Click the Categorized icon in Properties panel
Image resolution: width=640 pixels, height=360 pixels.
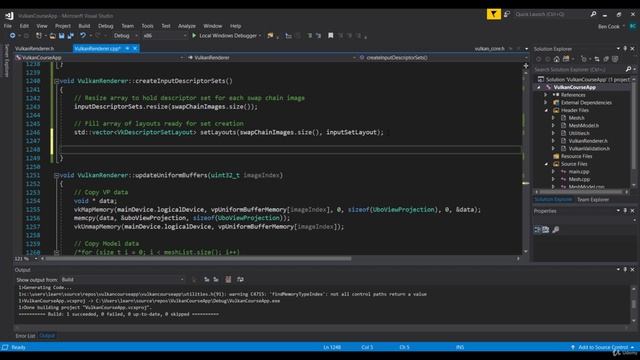pyautogui.click(x=538, y=230)
